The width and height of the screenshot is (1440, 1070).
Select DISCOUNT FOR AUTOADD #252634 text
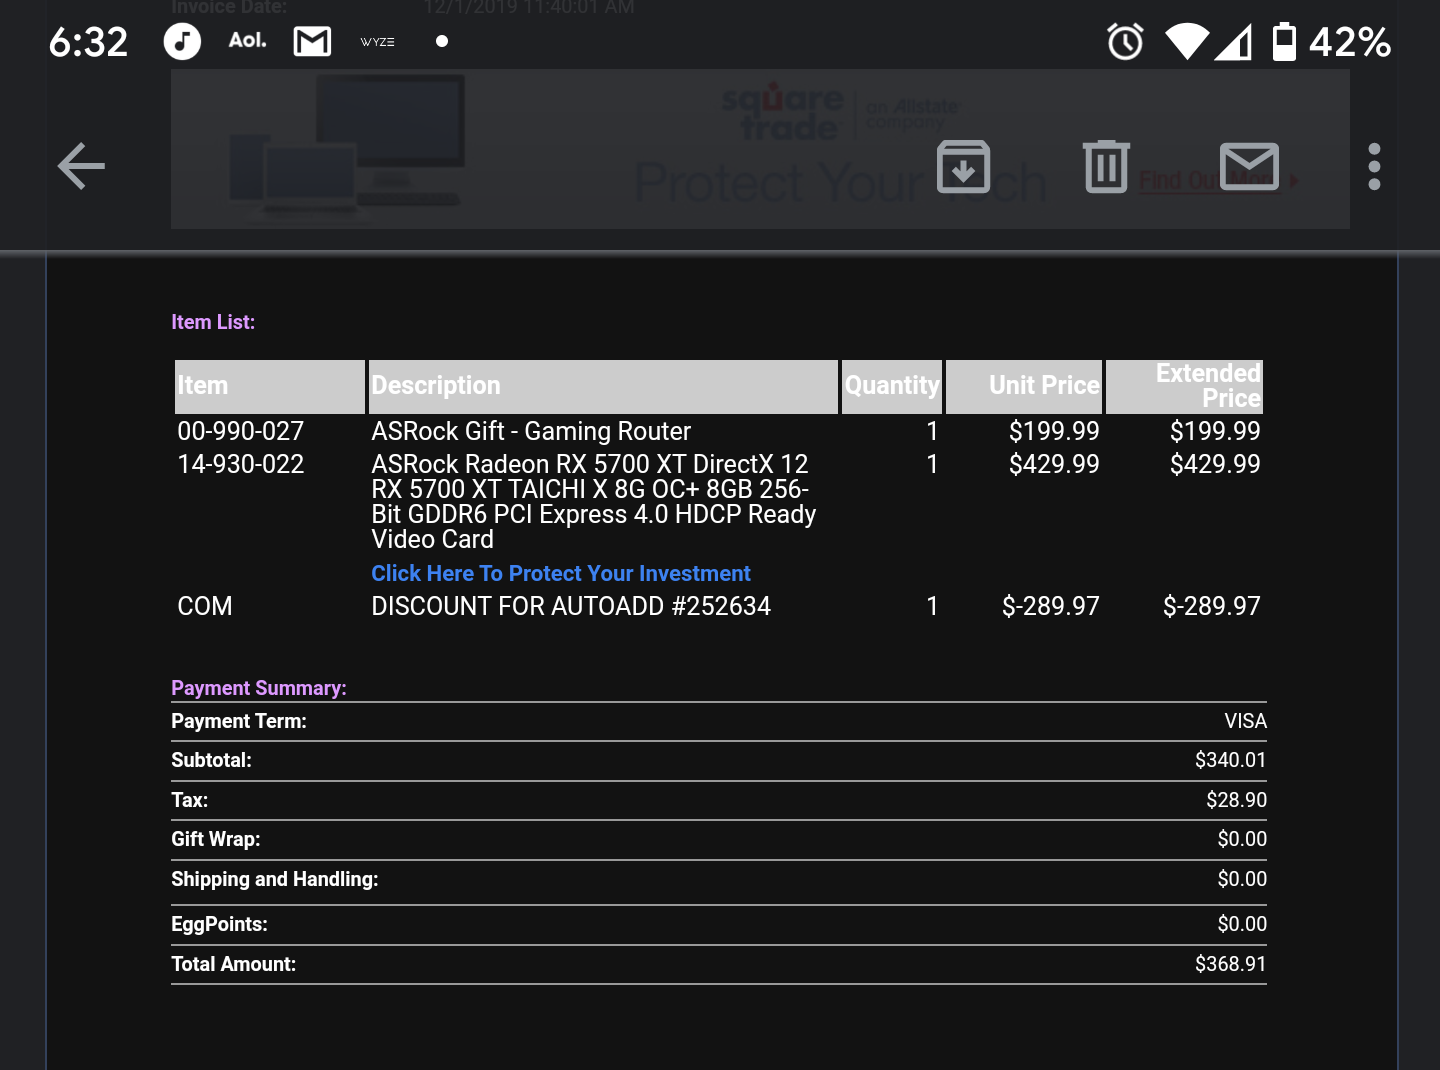pos(571,606)
